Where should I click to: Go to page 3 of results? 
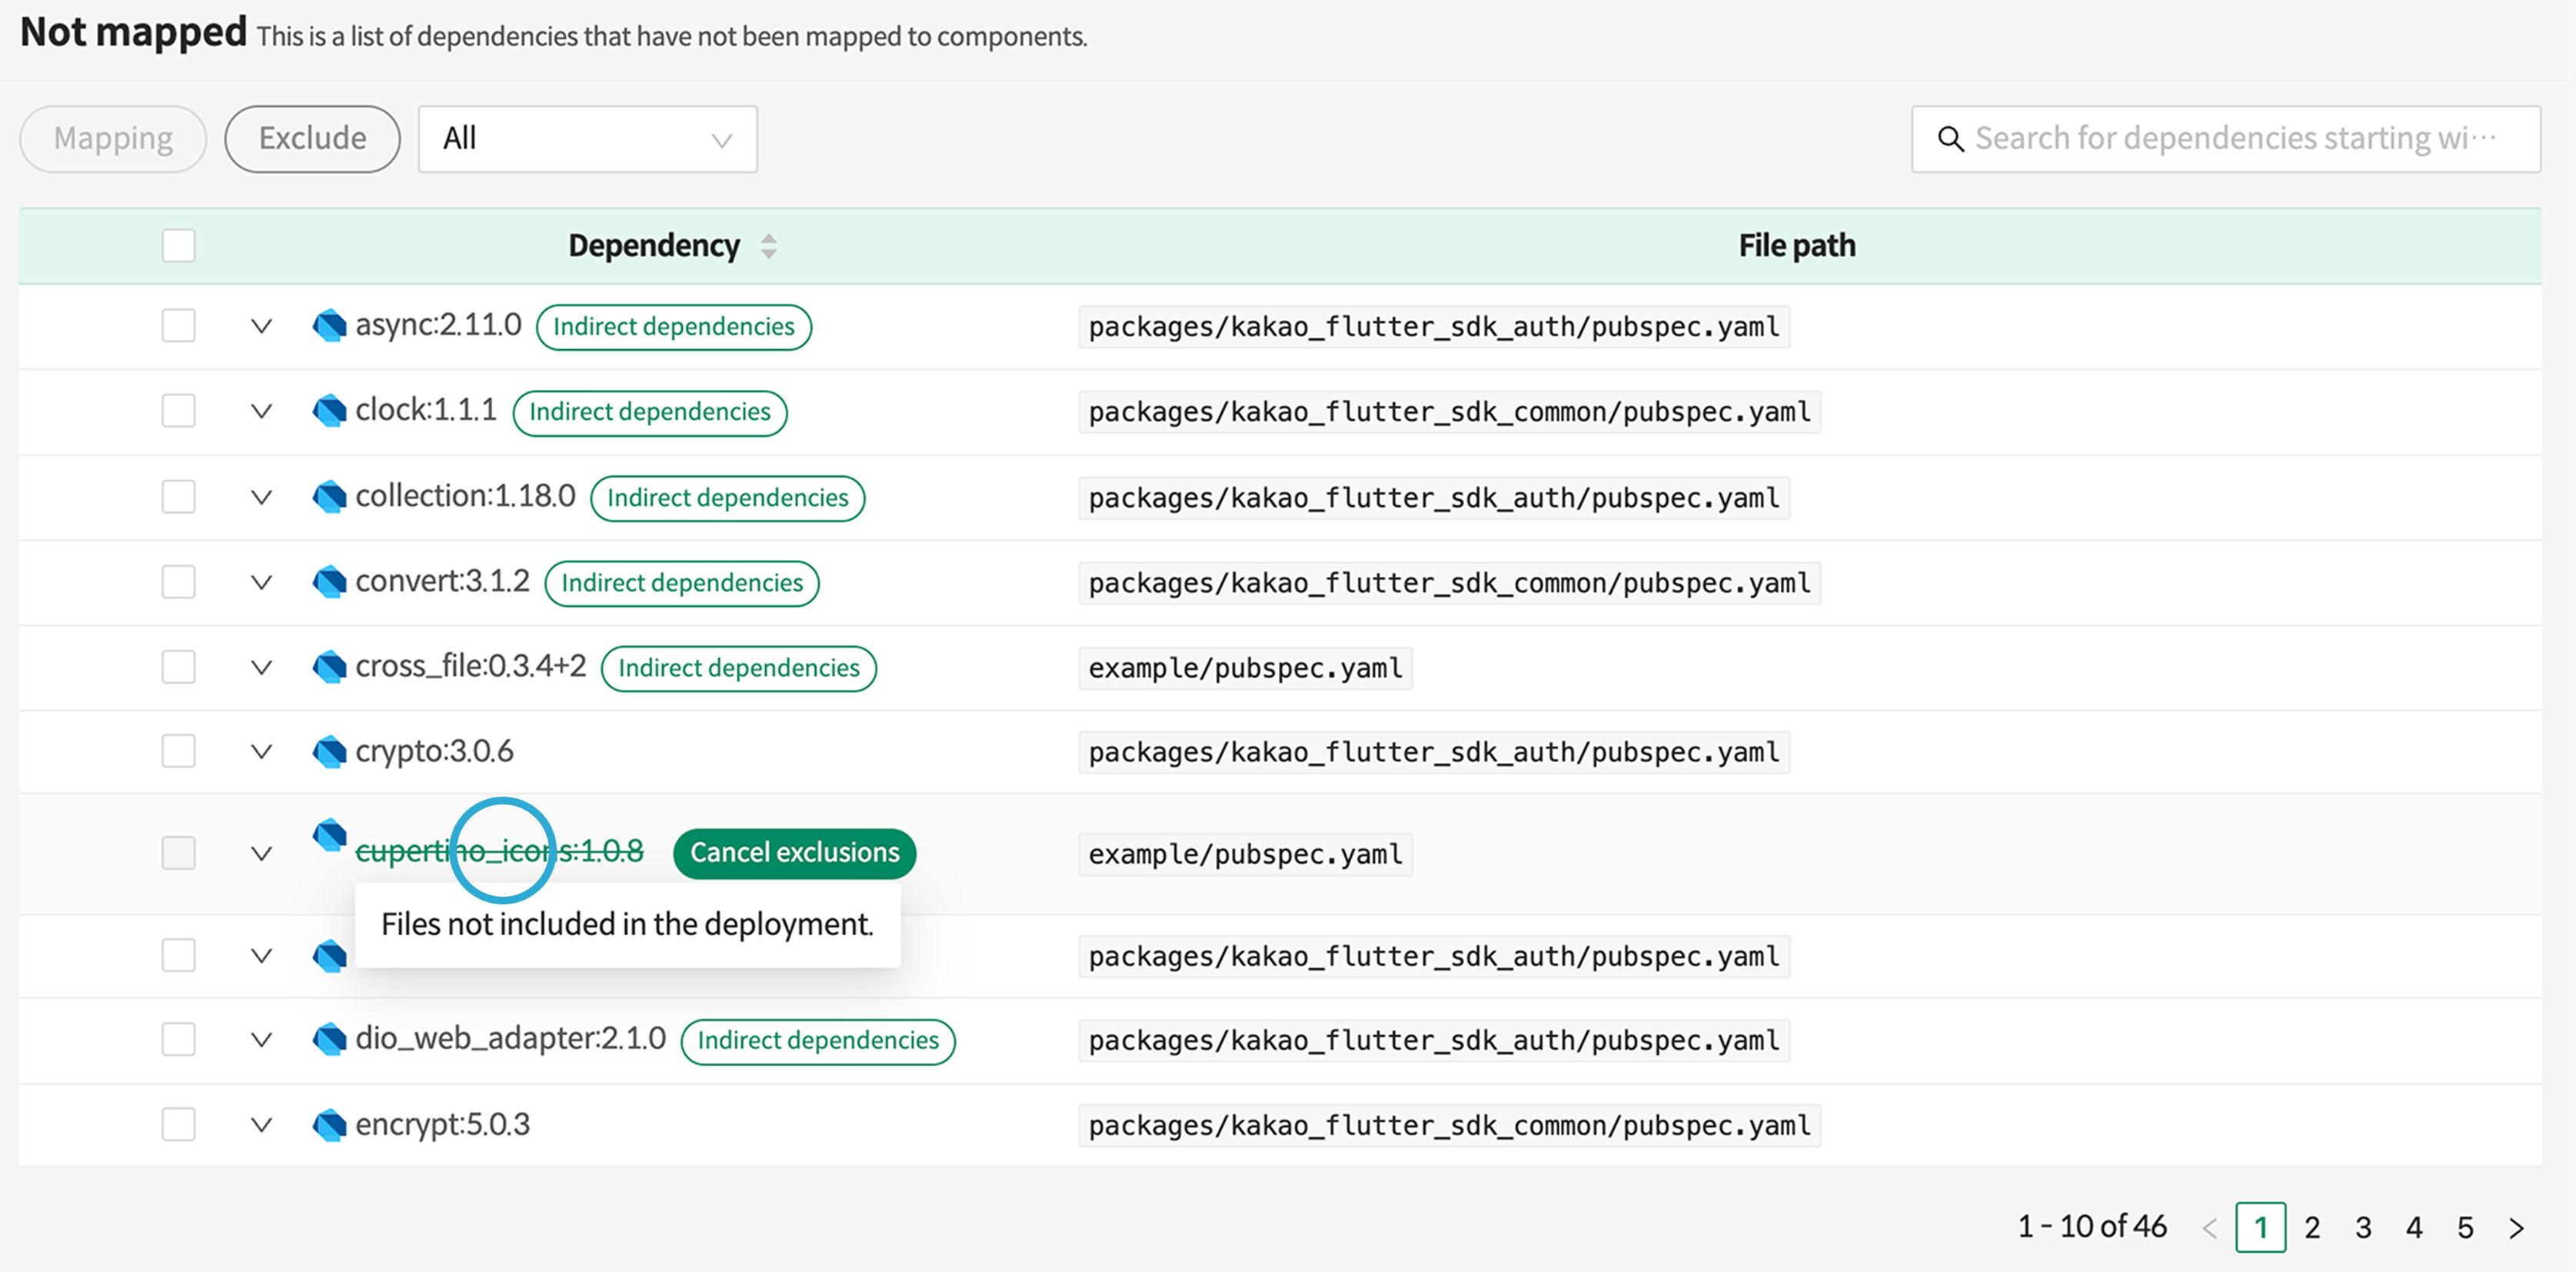pos(2363,1228)
